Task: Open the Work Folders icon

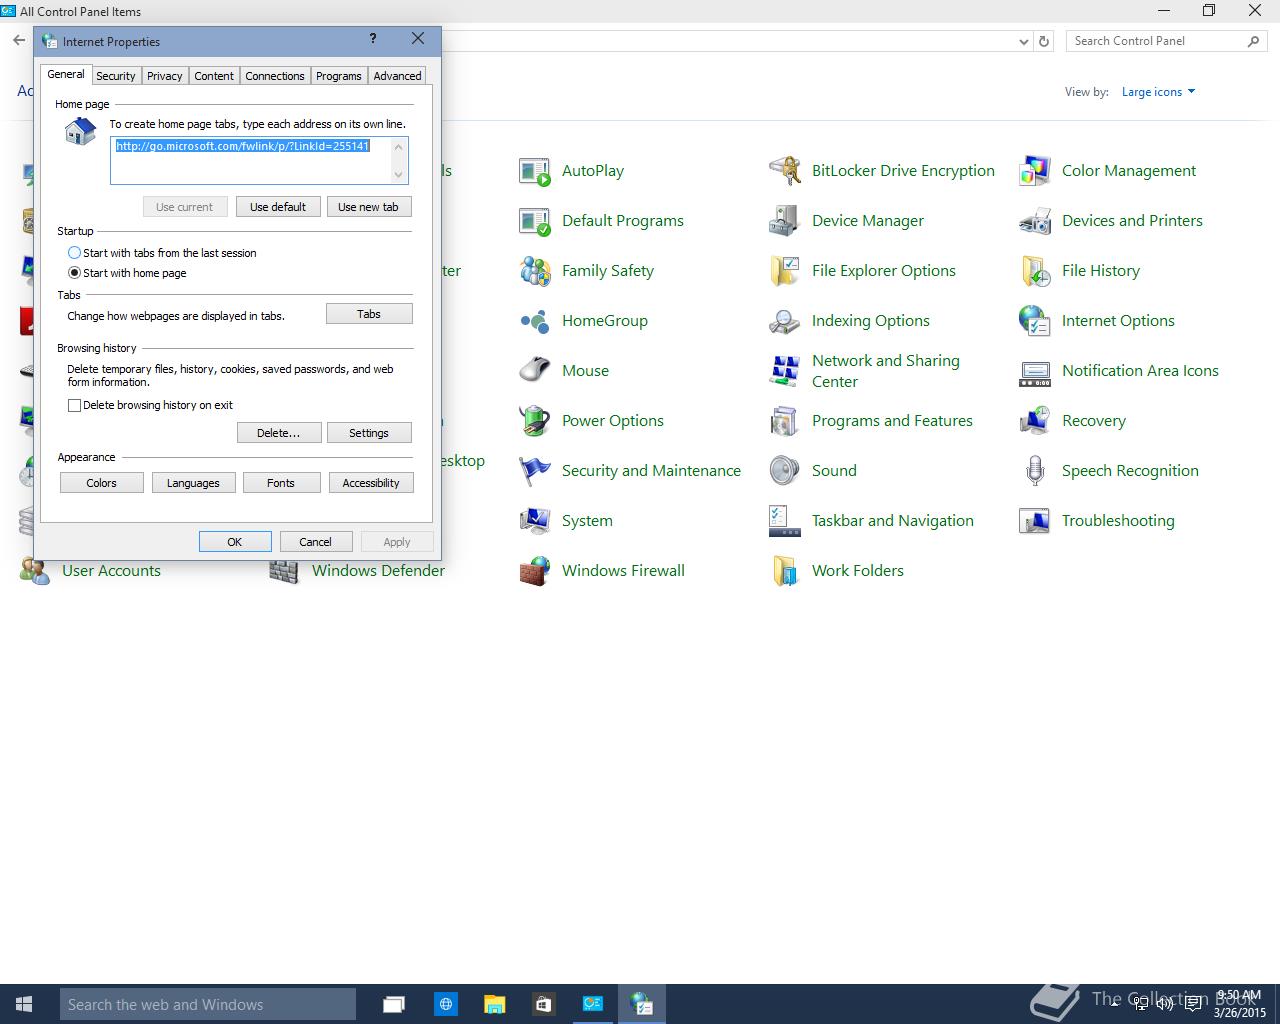Action: (x=785, y=571)
